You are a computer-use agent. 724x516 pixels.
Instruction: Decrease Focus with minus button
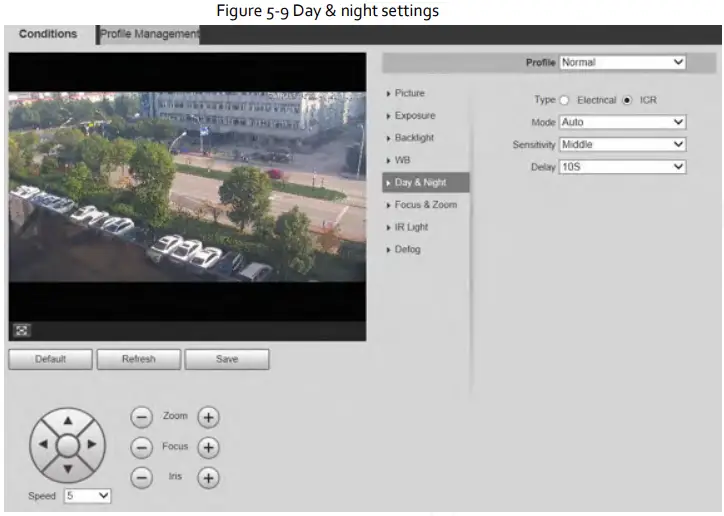click(141, 447)
